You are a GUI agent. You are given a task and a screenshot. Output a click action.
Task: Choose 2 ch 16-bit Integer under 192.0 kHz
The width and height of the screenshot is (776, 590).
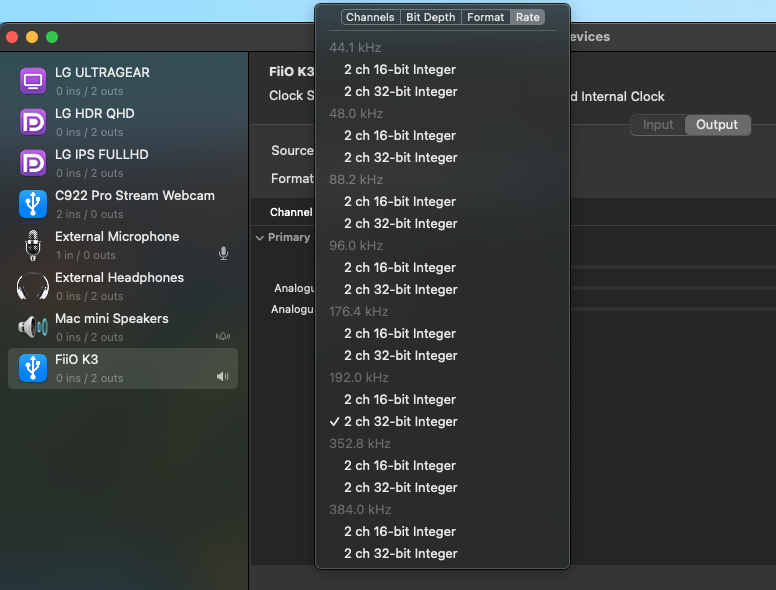(442, 399)
